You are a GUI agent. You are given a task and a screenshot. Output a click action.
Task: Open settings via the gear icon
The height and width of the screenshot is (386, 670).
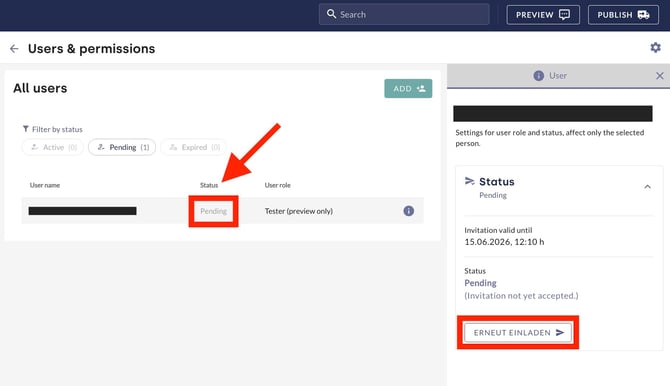pos(655,47)
